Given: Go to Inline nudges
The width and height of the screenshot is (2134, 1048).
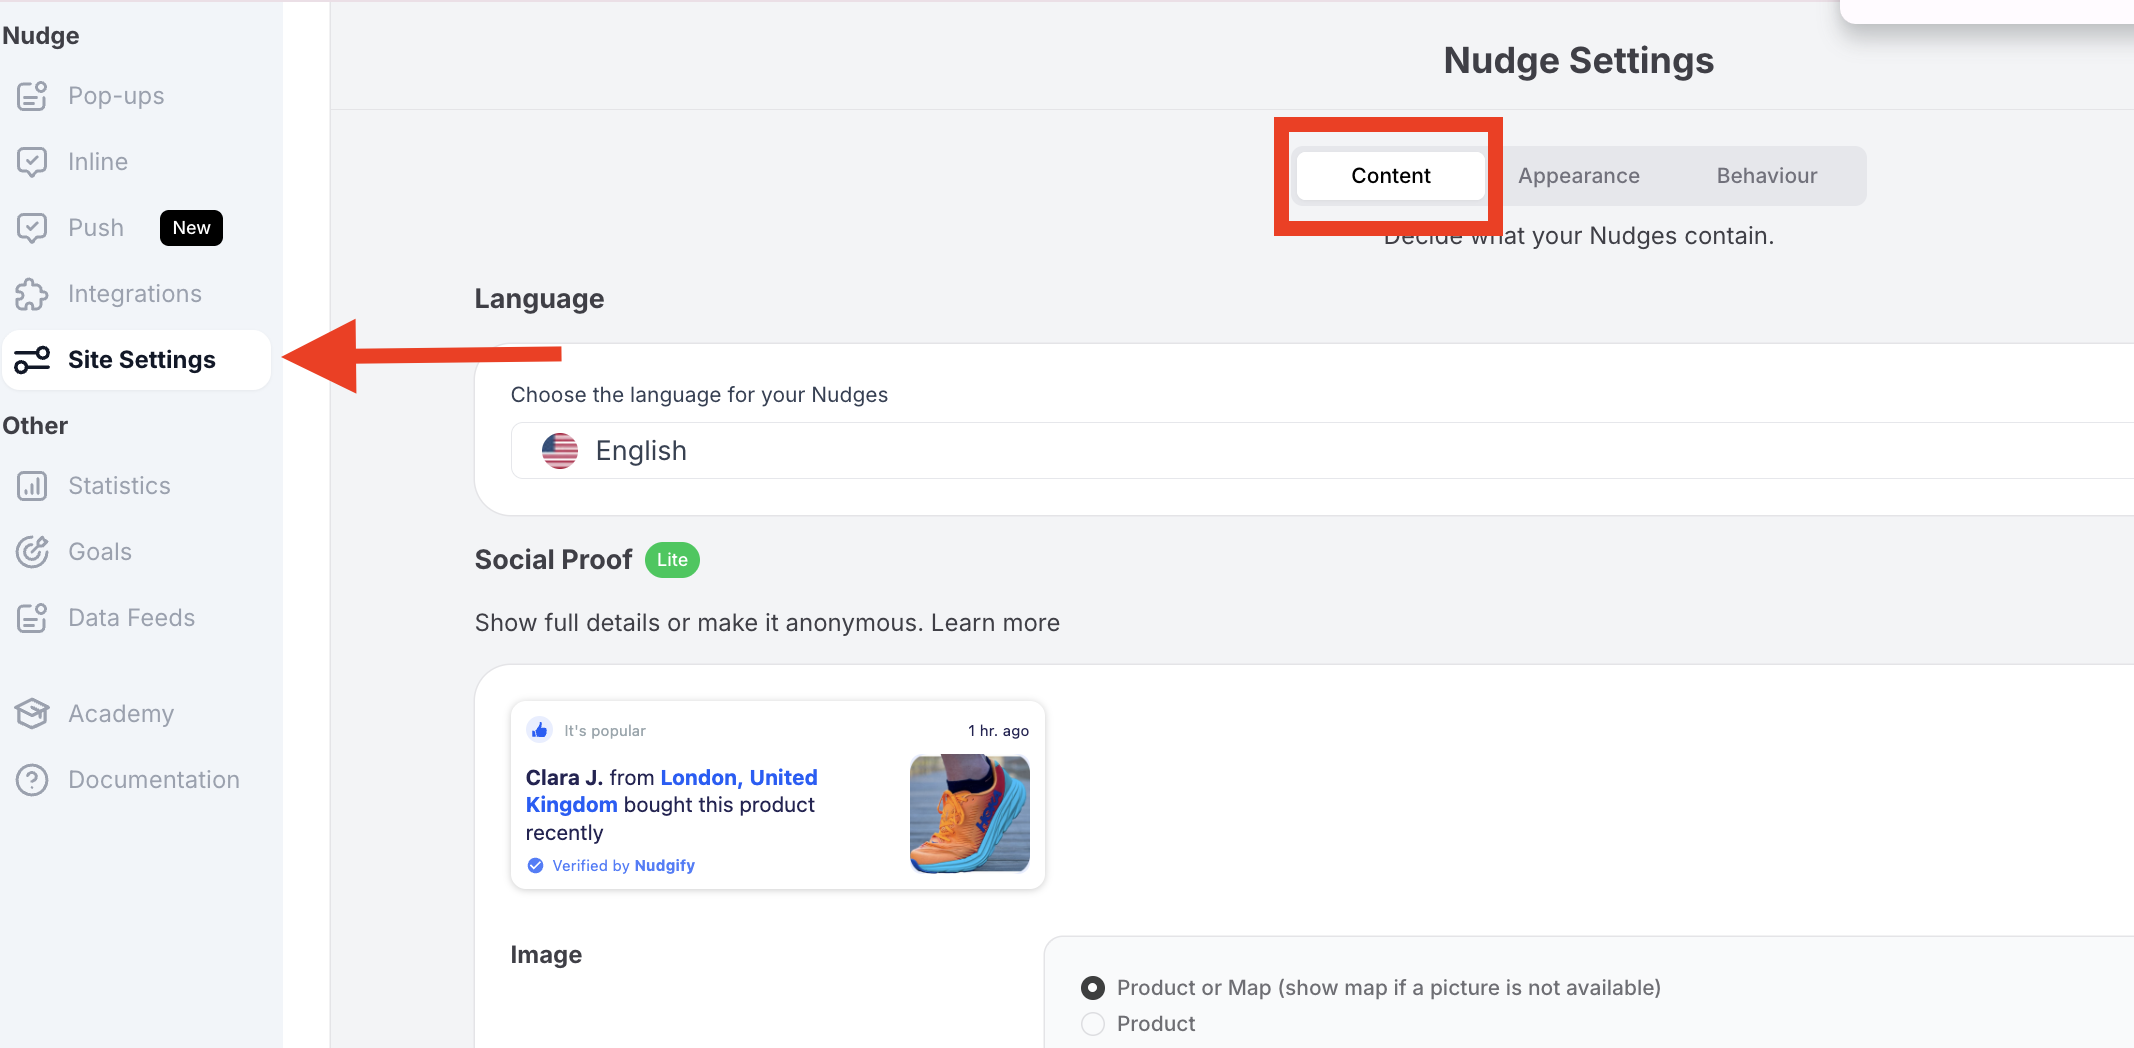Looking at the screenshot, I should (x=98, y=162).
